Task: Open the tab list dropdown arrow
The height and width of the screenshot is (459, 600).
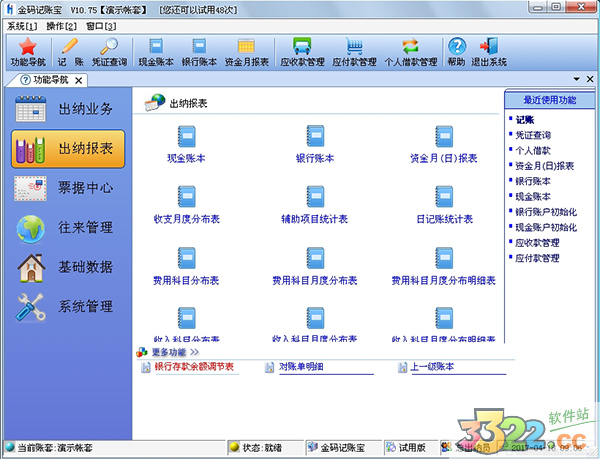Action: point(576,79)
